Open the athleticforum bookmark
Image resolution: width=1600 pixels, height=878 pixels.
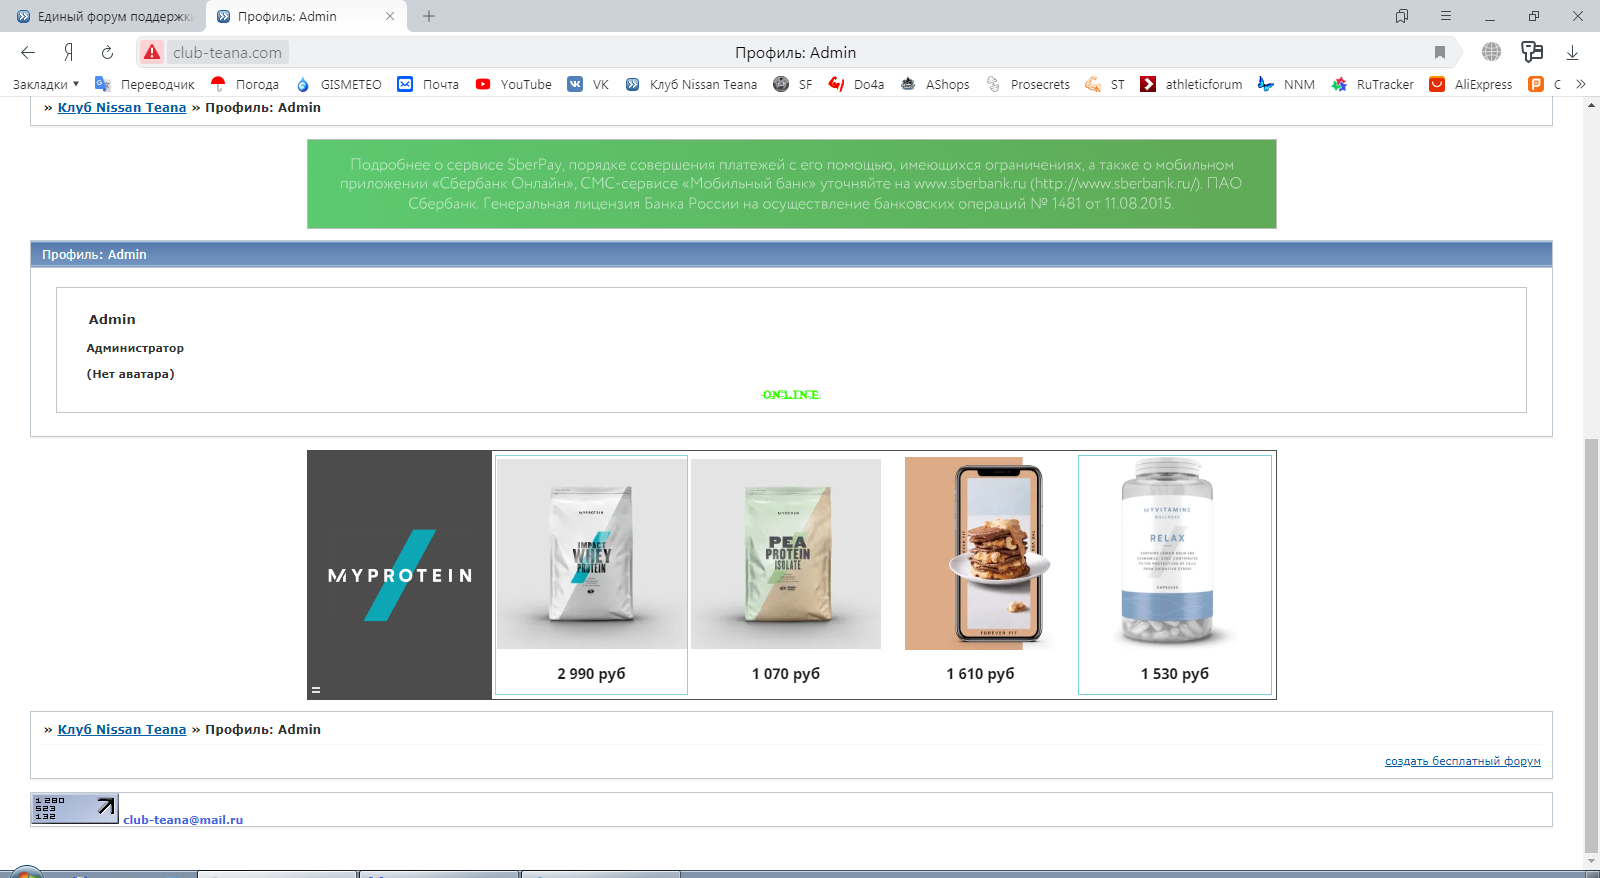coord(1192,84)
